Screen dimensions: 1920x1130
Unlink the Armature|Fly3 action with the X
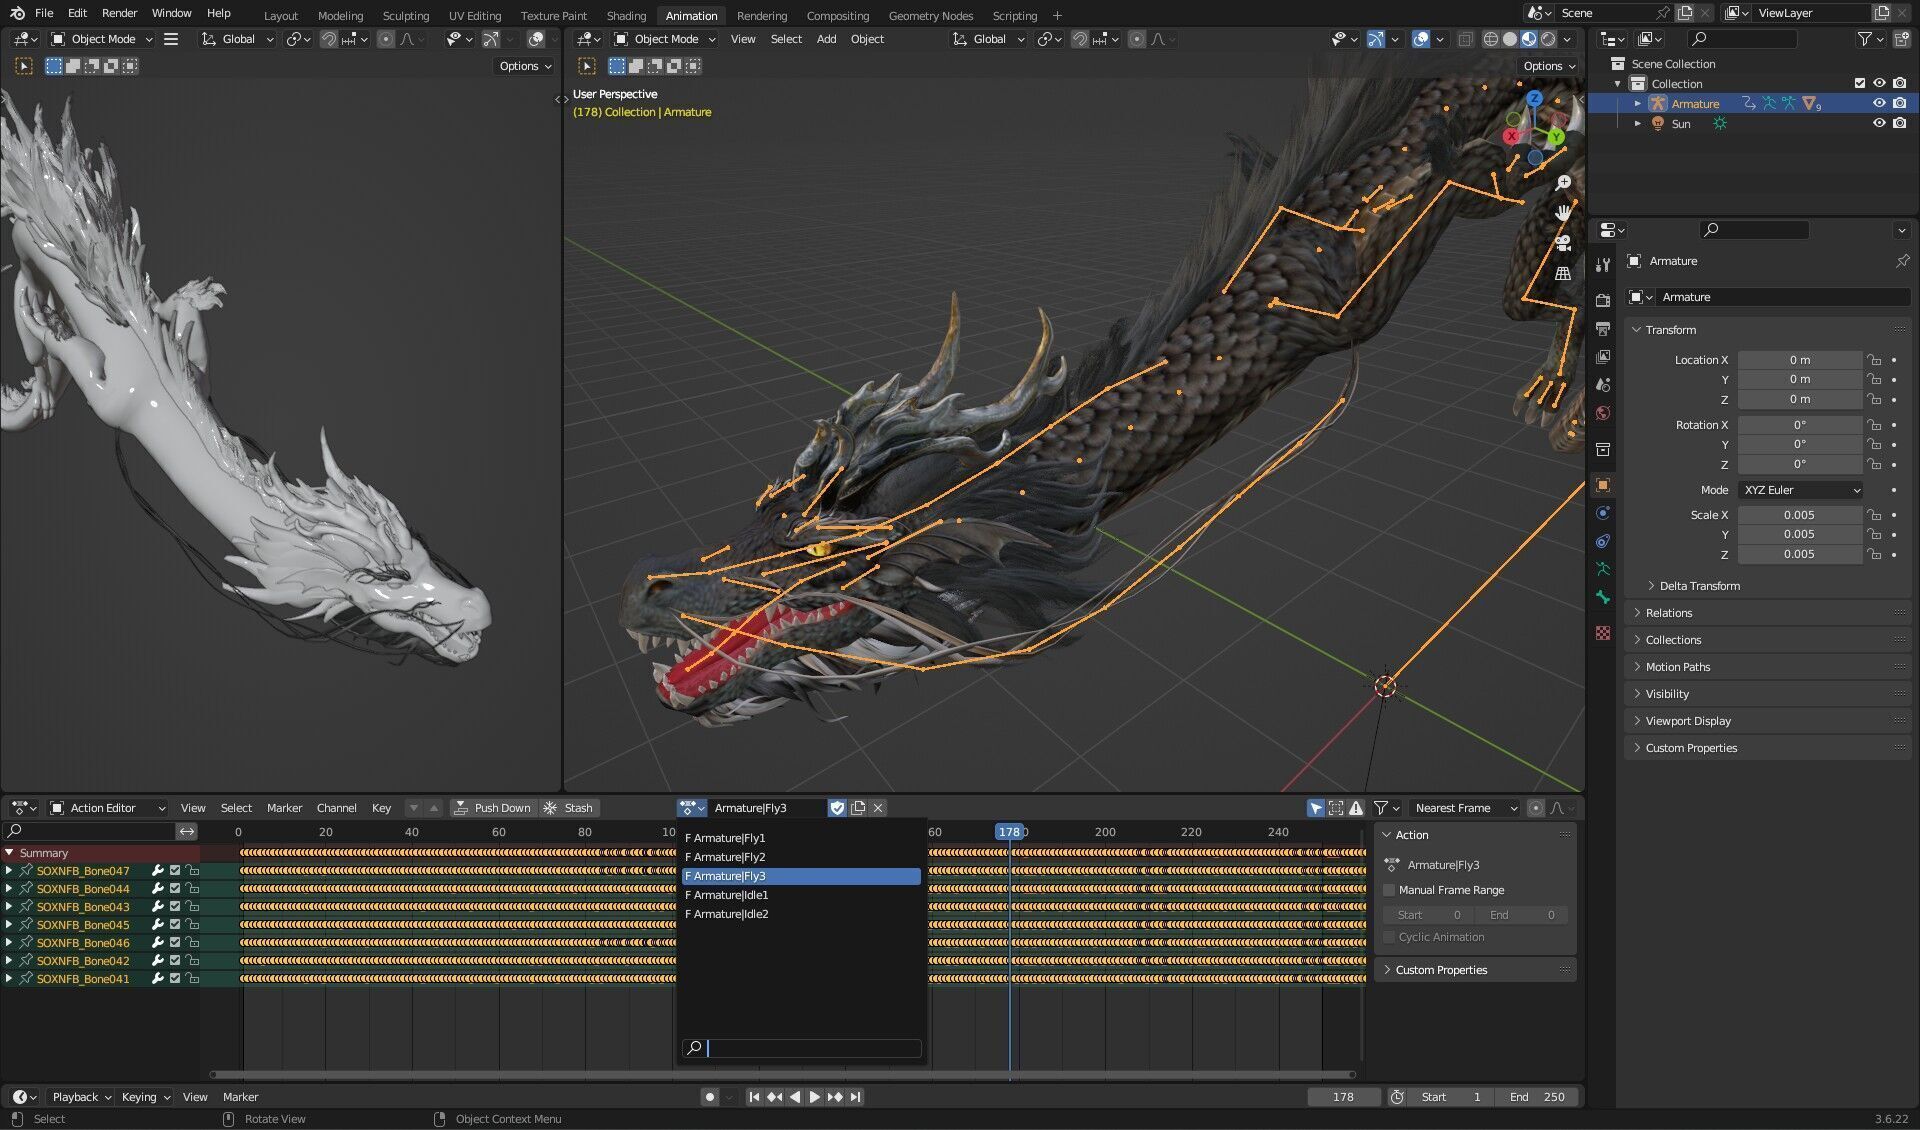click(x=878, y=808)
